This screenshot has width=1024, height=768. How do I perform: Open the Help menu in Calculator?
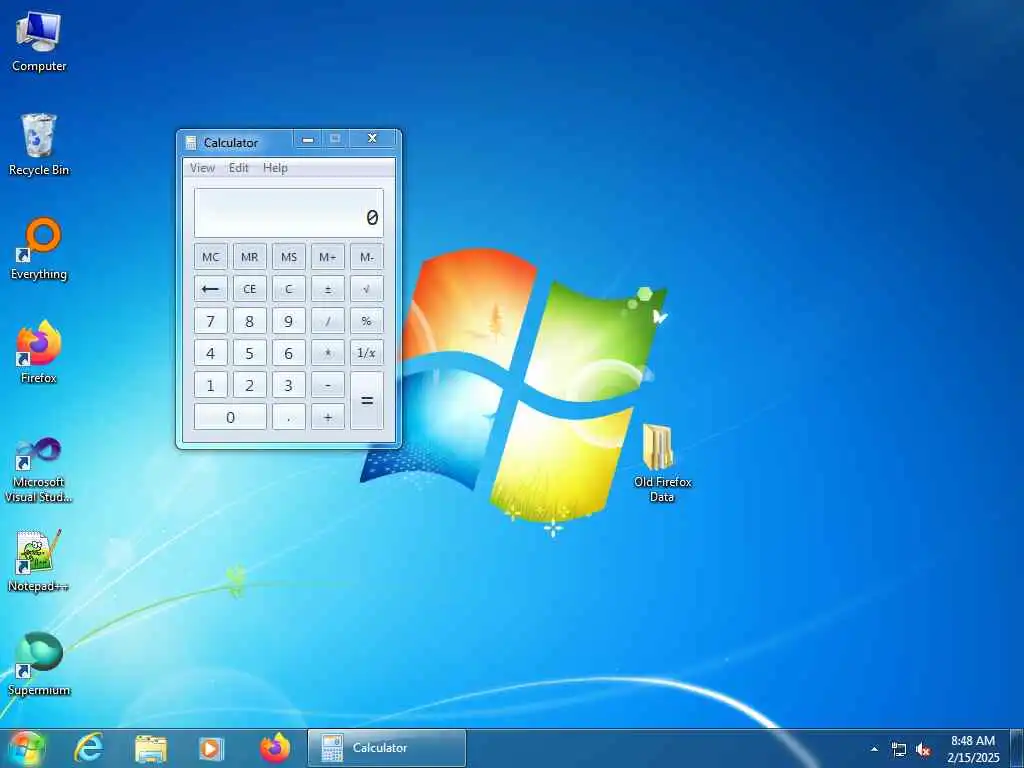coord(275,168)
